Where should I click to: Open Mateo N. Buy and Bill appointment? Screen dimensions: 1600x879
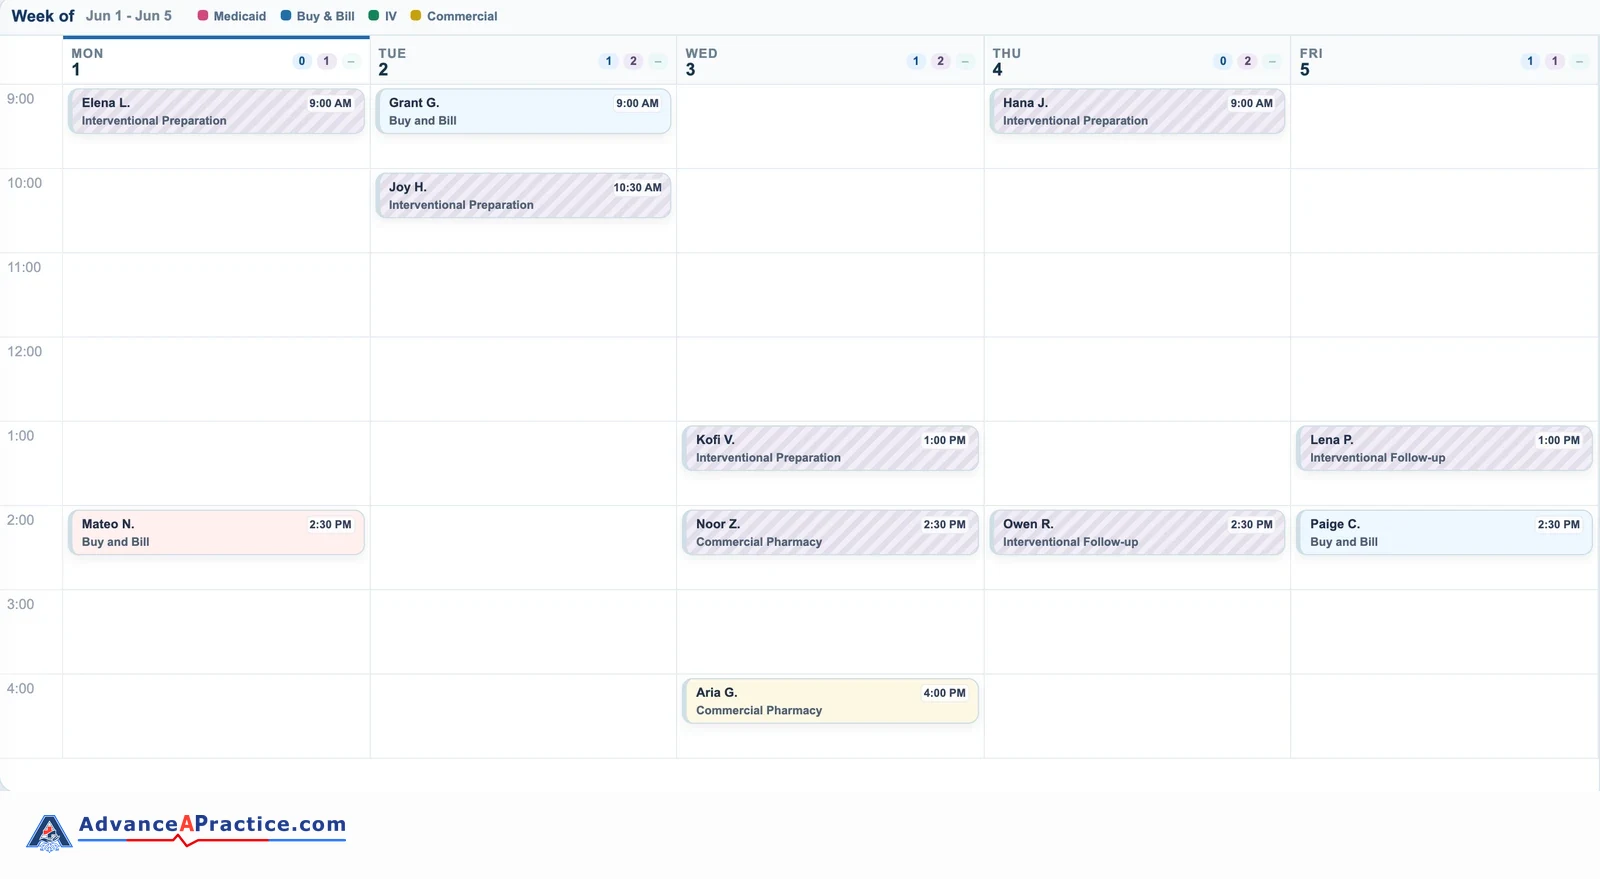point(216,532)
